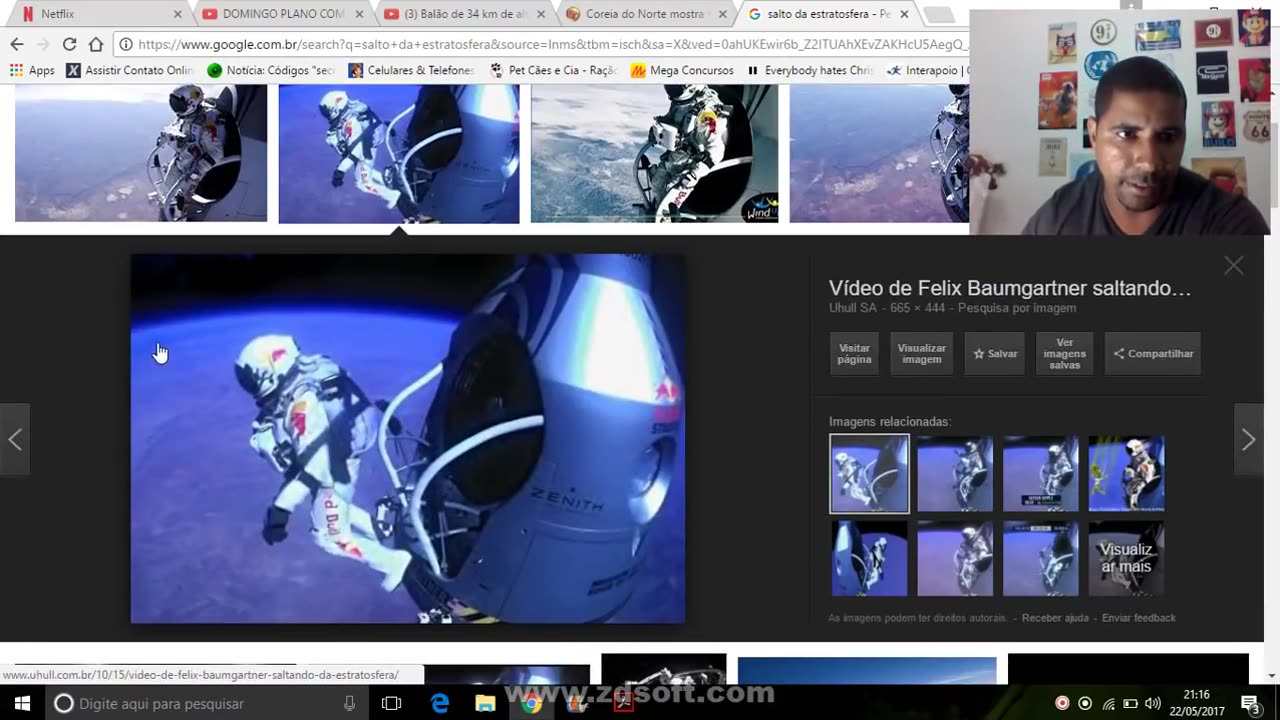Go back using browser back arrow
This screenshot has height=720, width=1280.
coord(17,44)
